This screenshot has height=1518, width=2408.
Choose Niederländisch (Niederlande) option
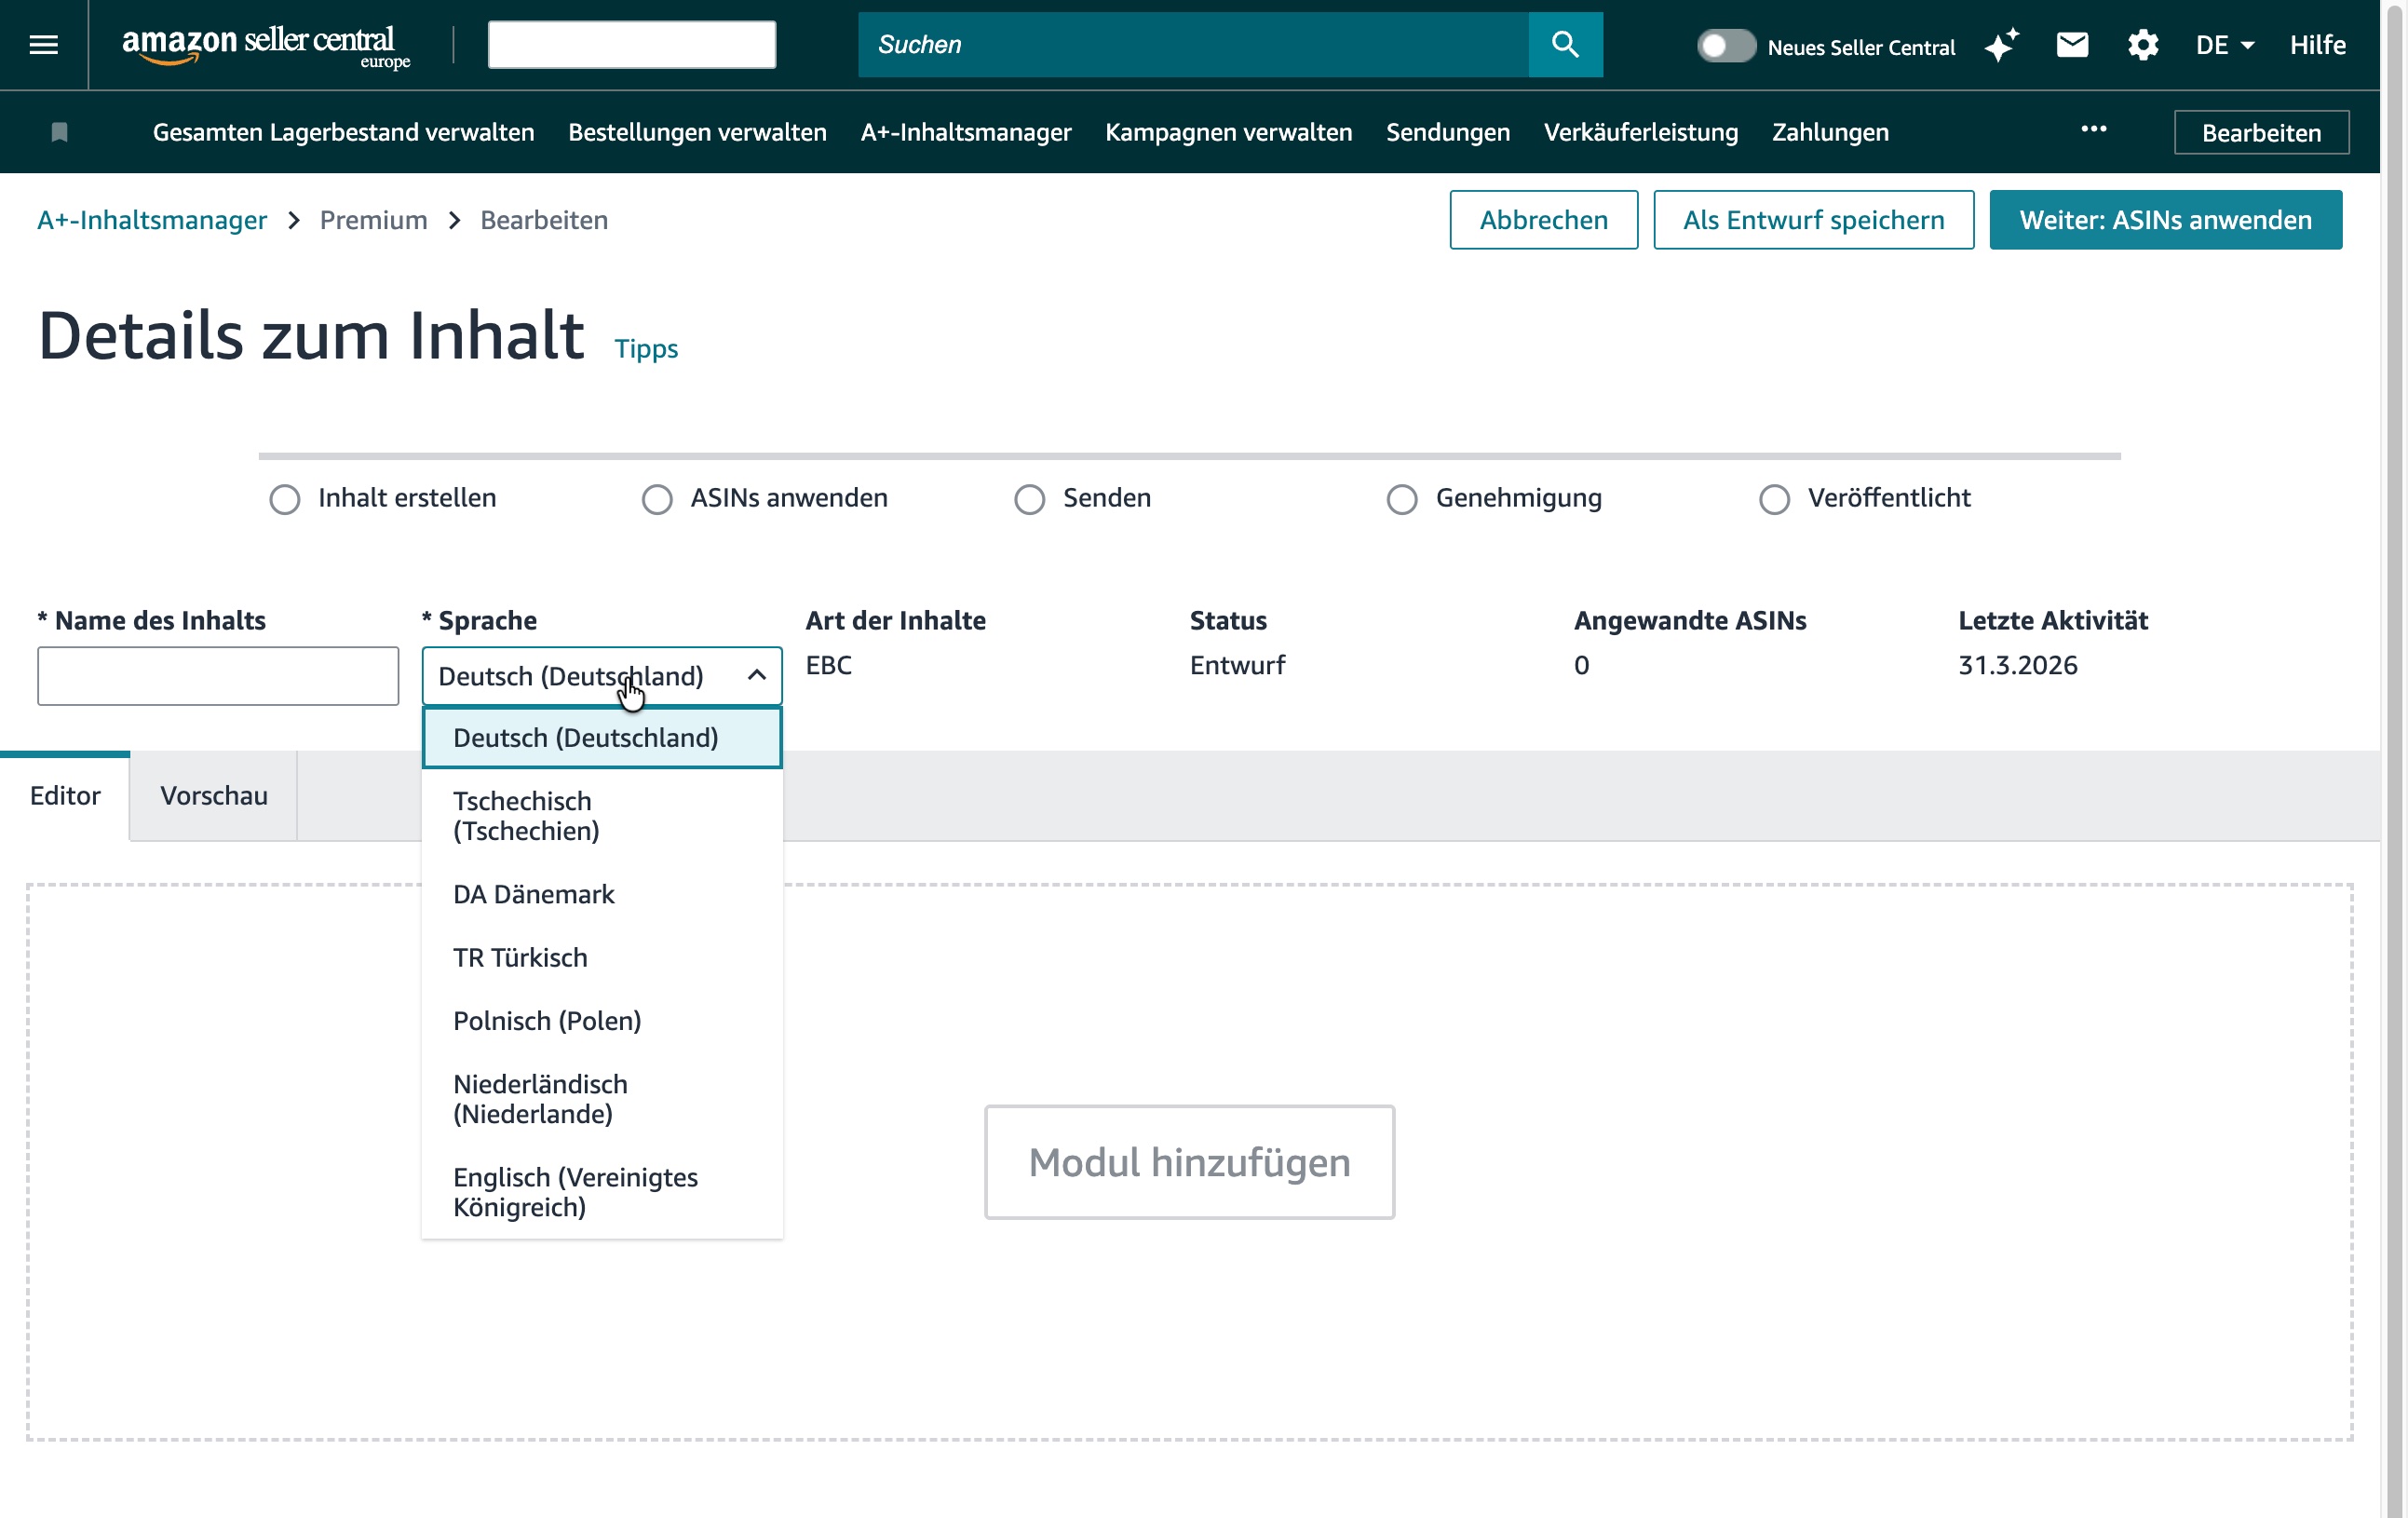coord(601,1099)
